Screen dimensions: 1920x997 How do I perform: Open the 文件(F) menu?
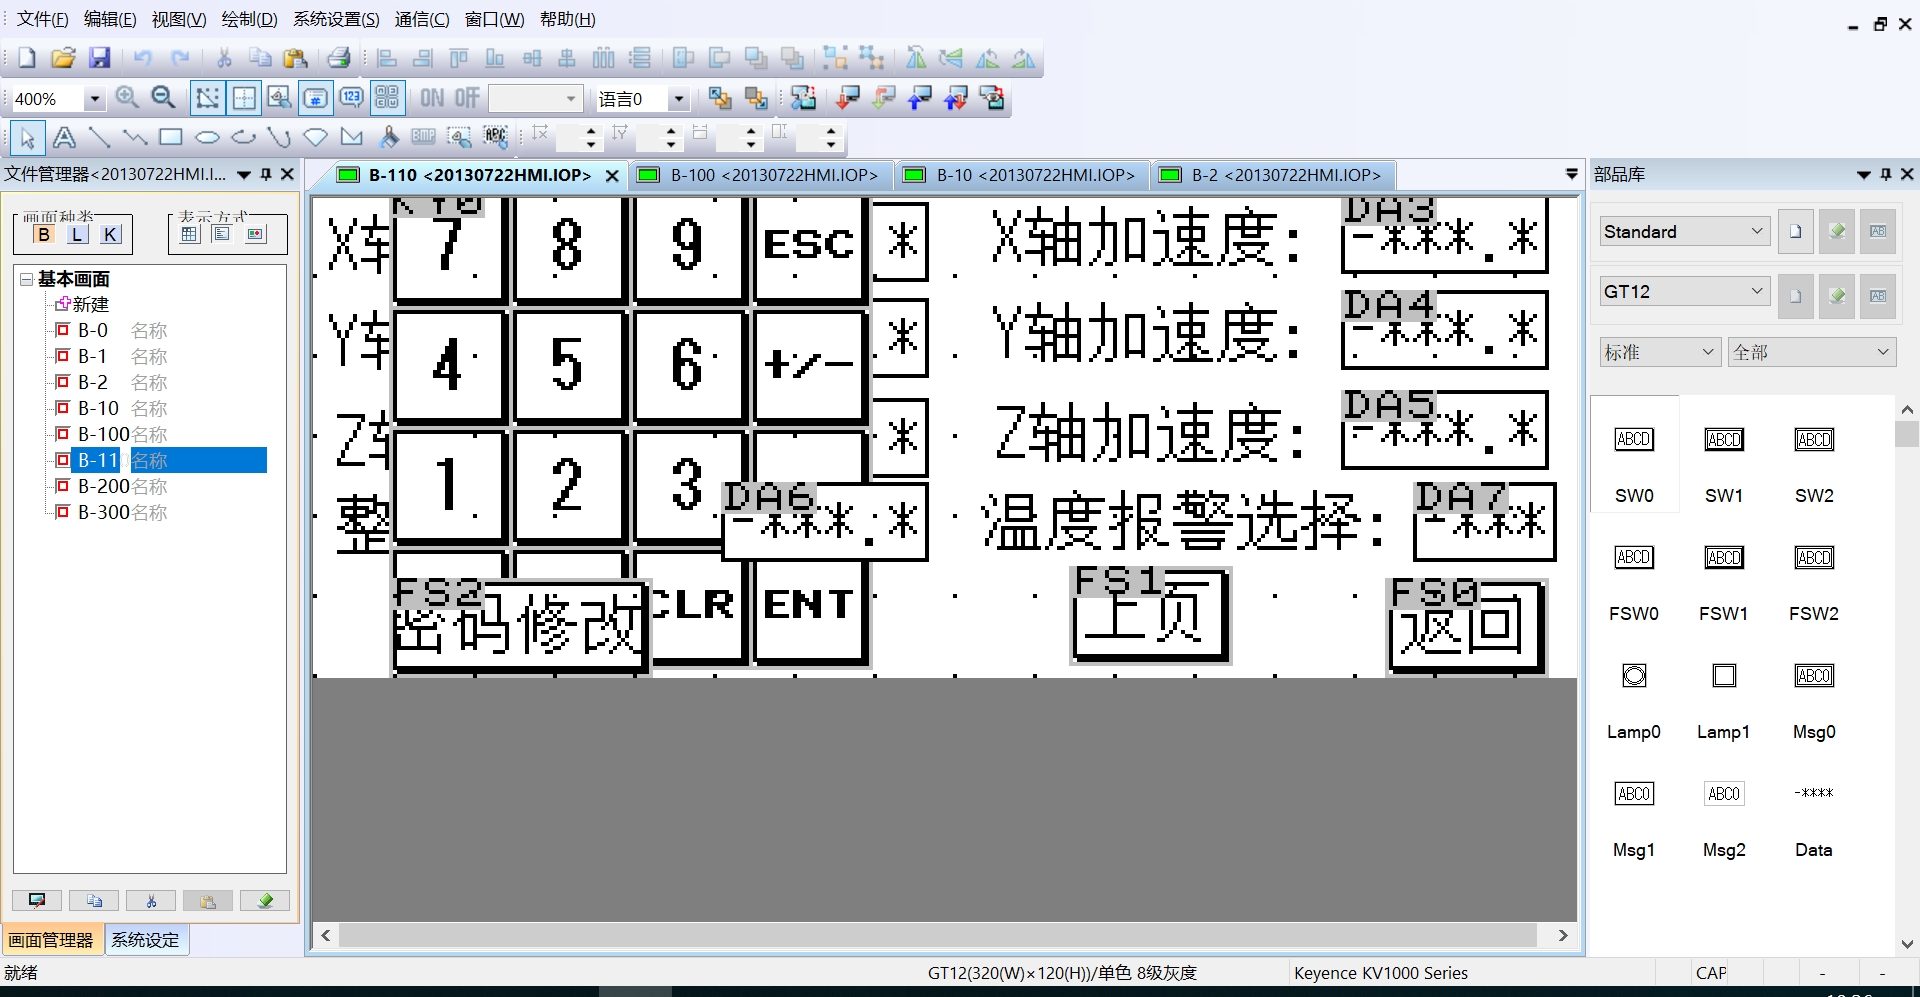43,19
